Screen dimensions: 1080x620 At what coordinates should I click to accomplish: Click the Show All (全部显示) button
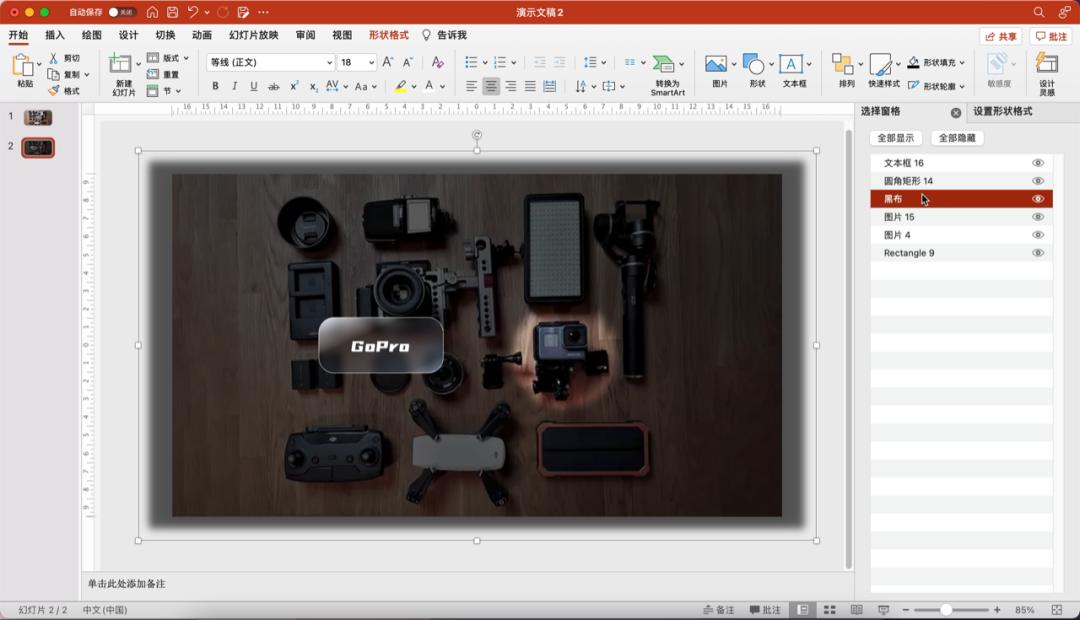coord(895,138)
